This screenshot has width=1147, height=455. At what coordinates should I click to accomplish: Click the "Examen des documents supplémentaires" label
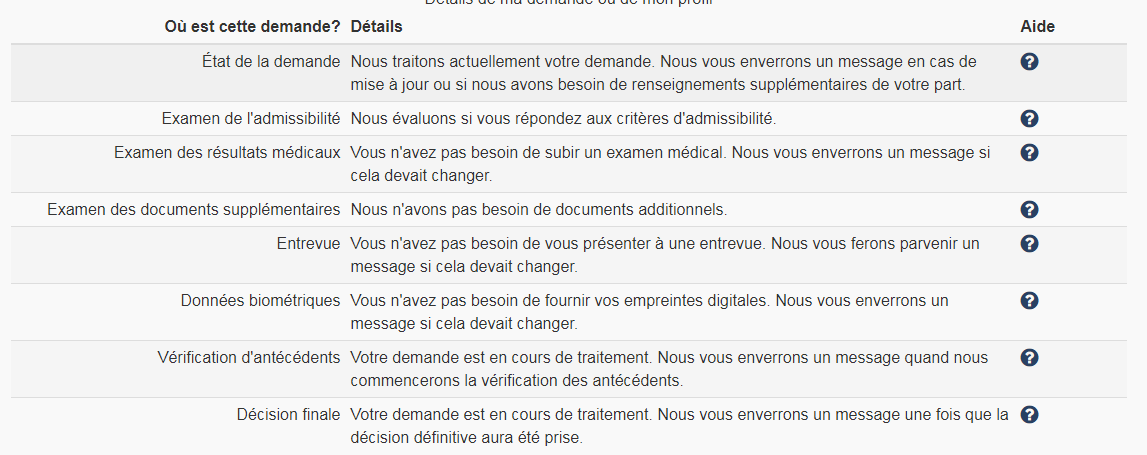coord(194,210)
